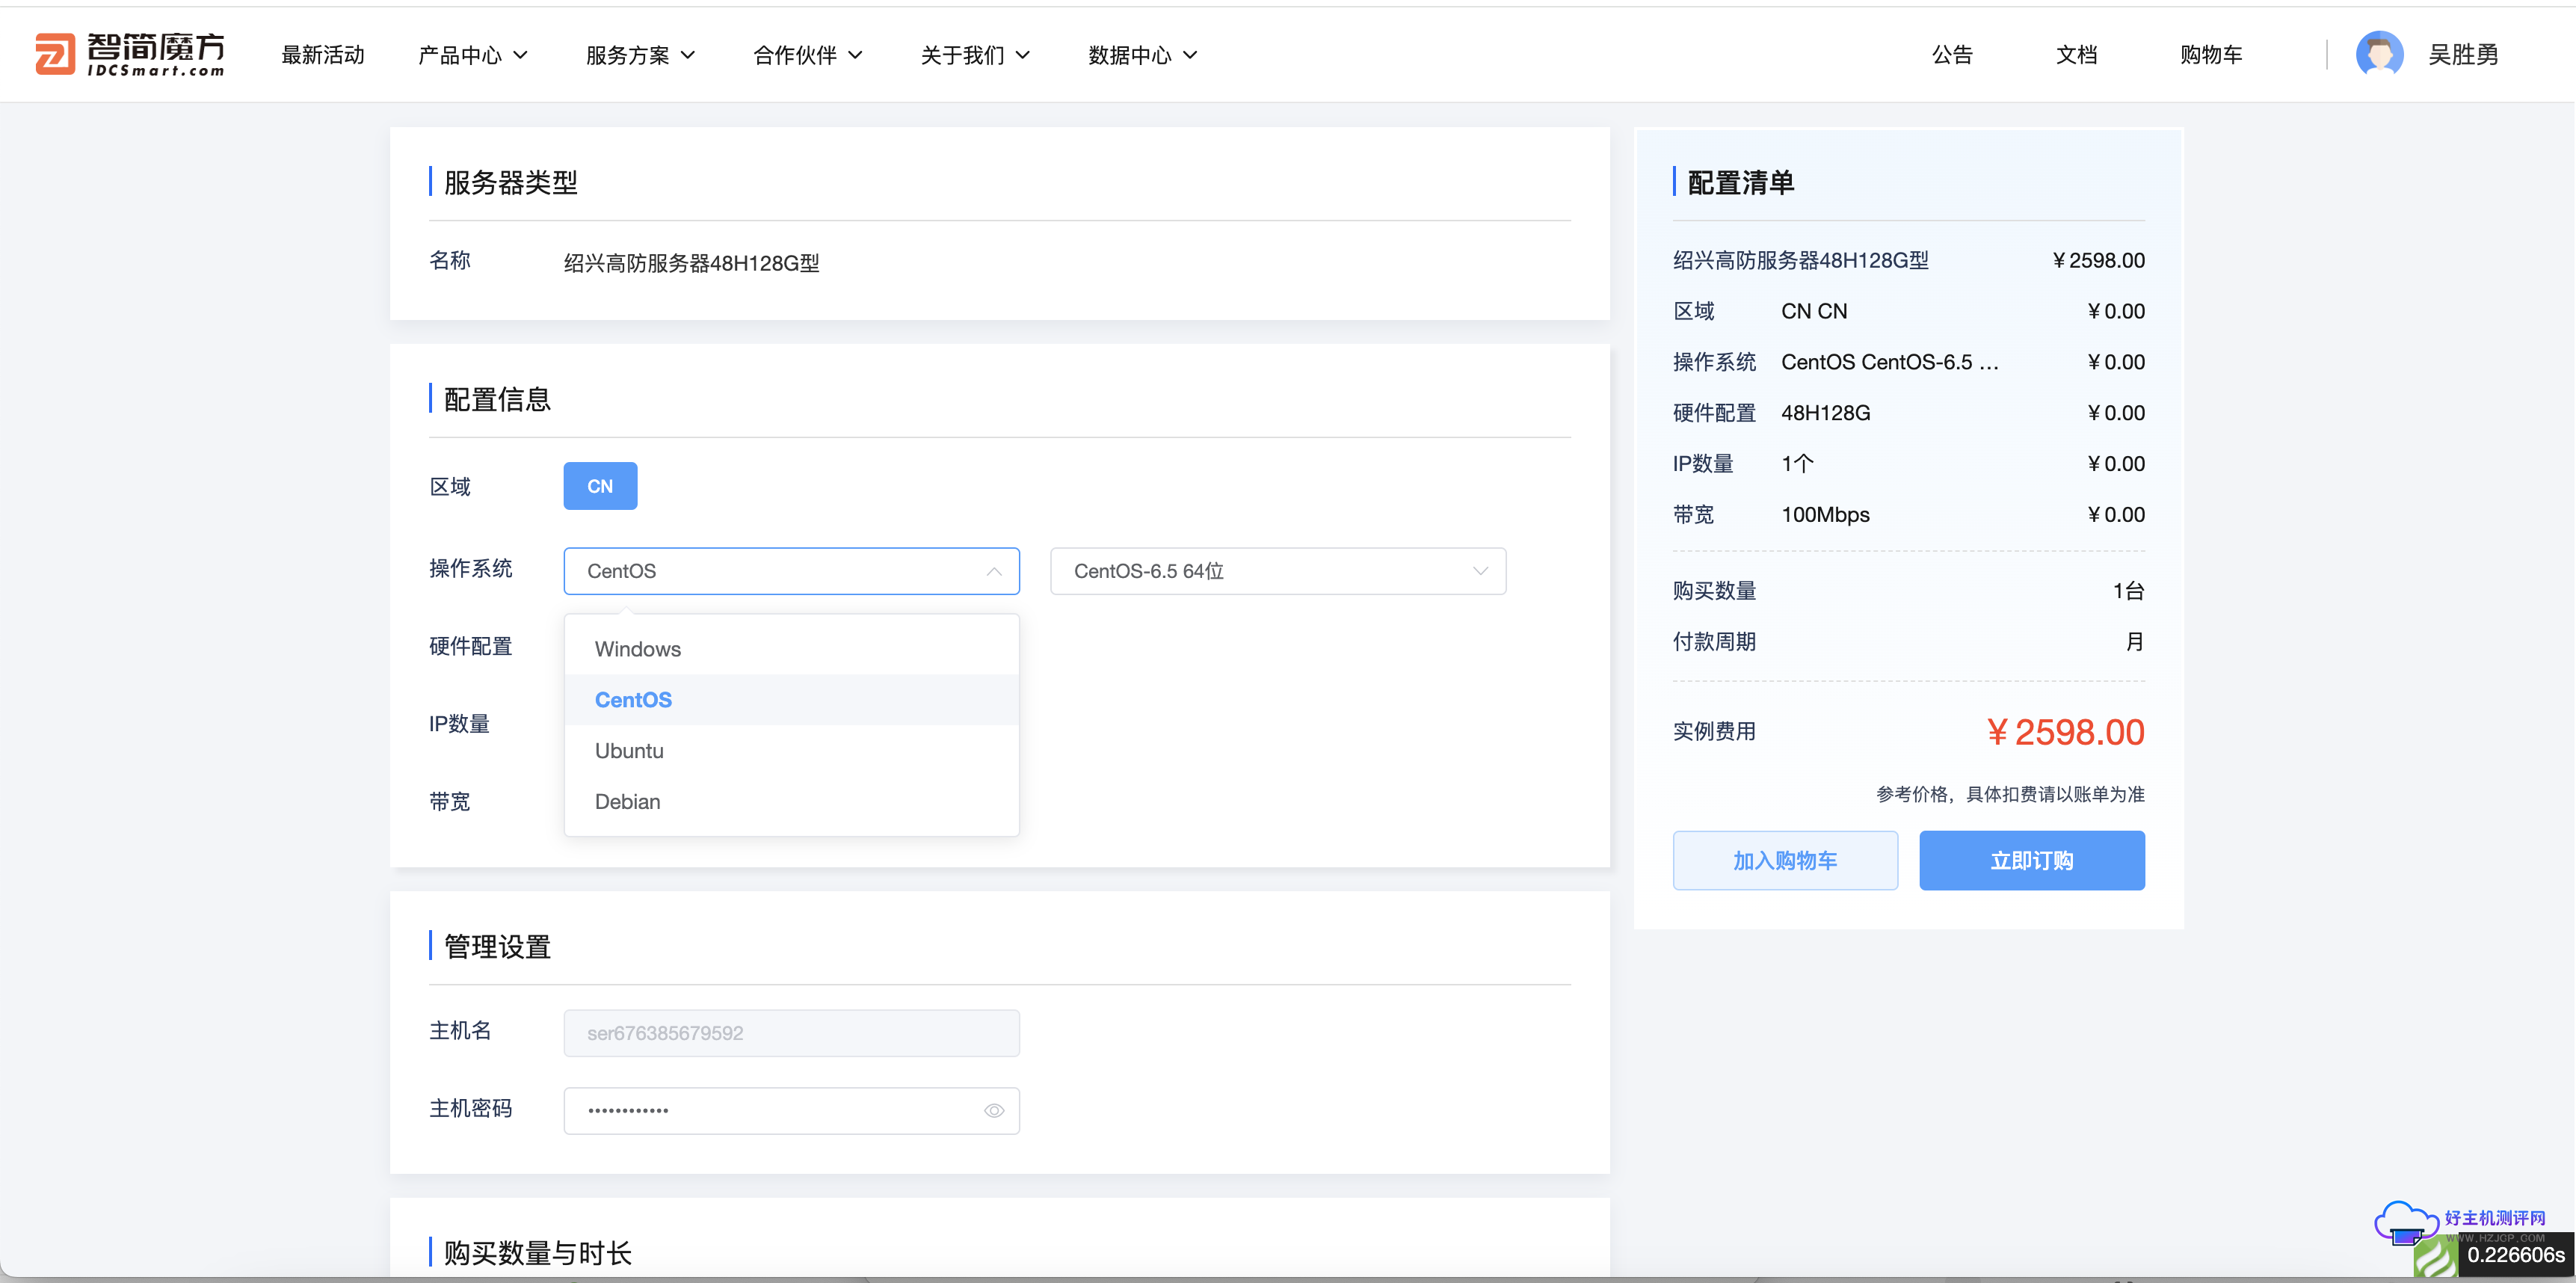Image resolution: width=2576 pixels, height=1283 pixels.
Task: Choose Windows from the OS list
Action: [x=638, y=649]
